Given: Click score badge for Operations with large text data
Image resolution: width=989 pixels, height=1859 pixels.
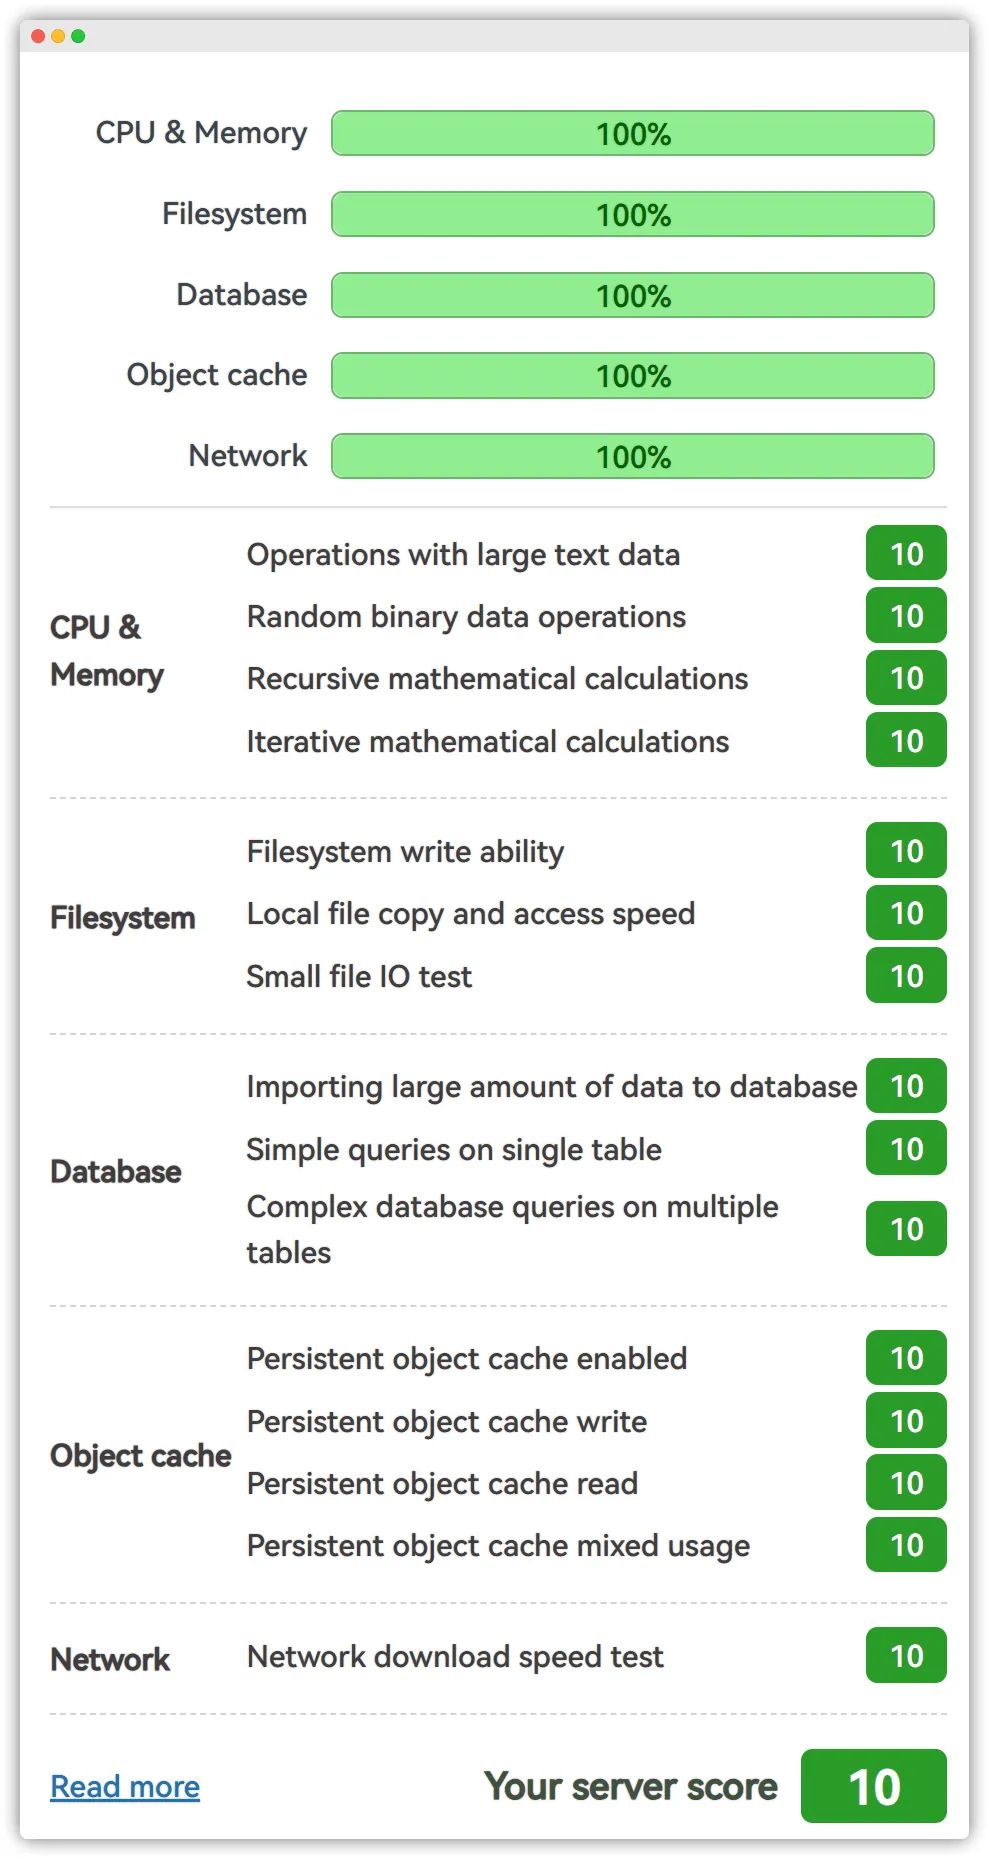Looking at the screenshot, I should [x=906, y=553].
